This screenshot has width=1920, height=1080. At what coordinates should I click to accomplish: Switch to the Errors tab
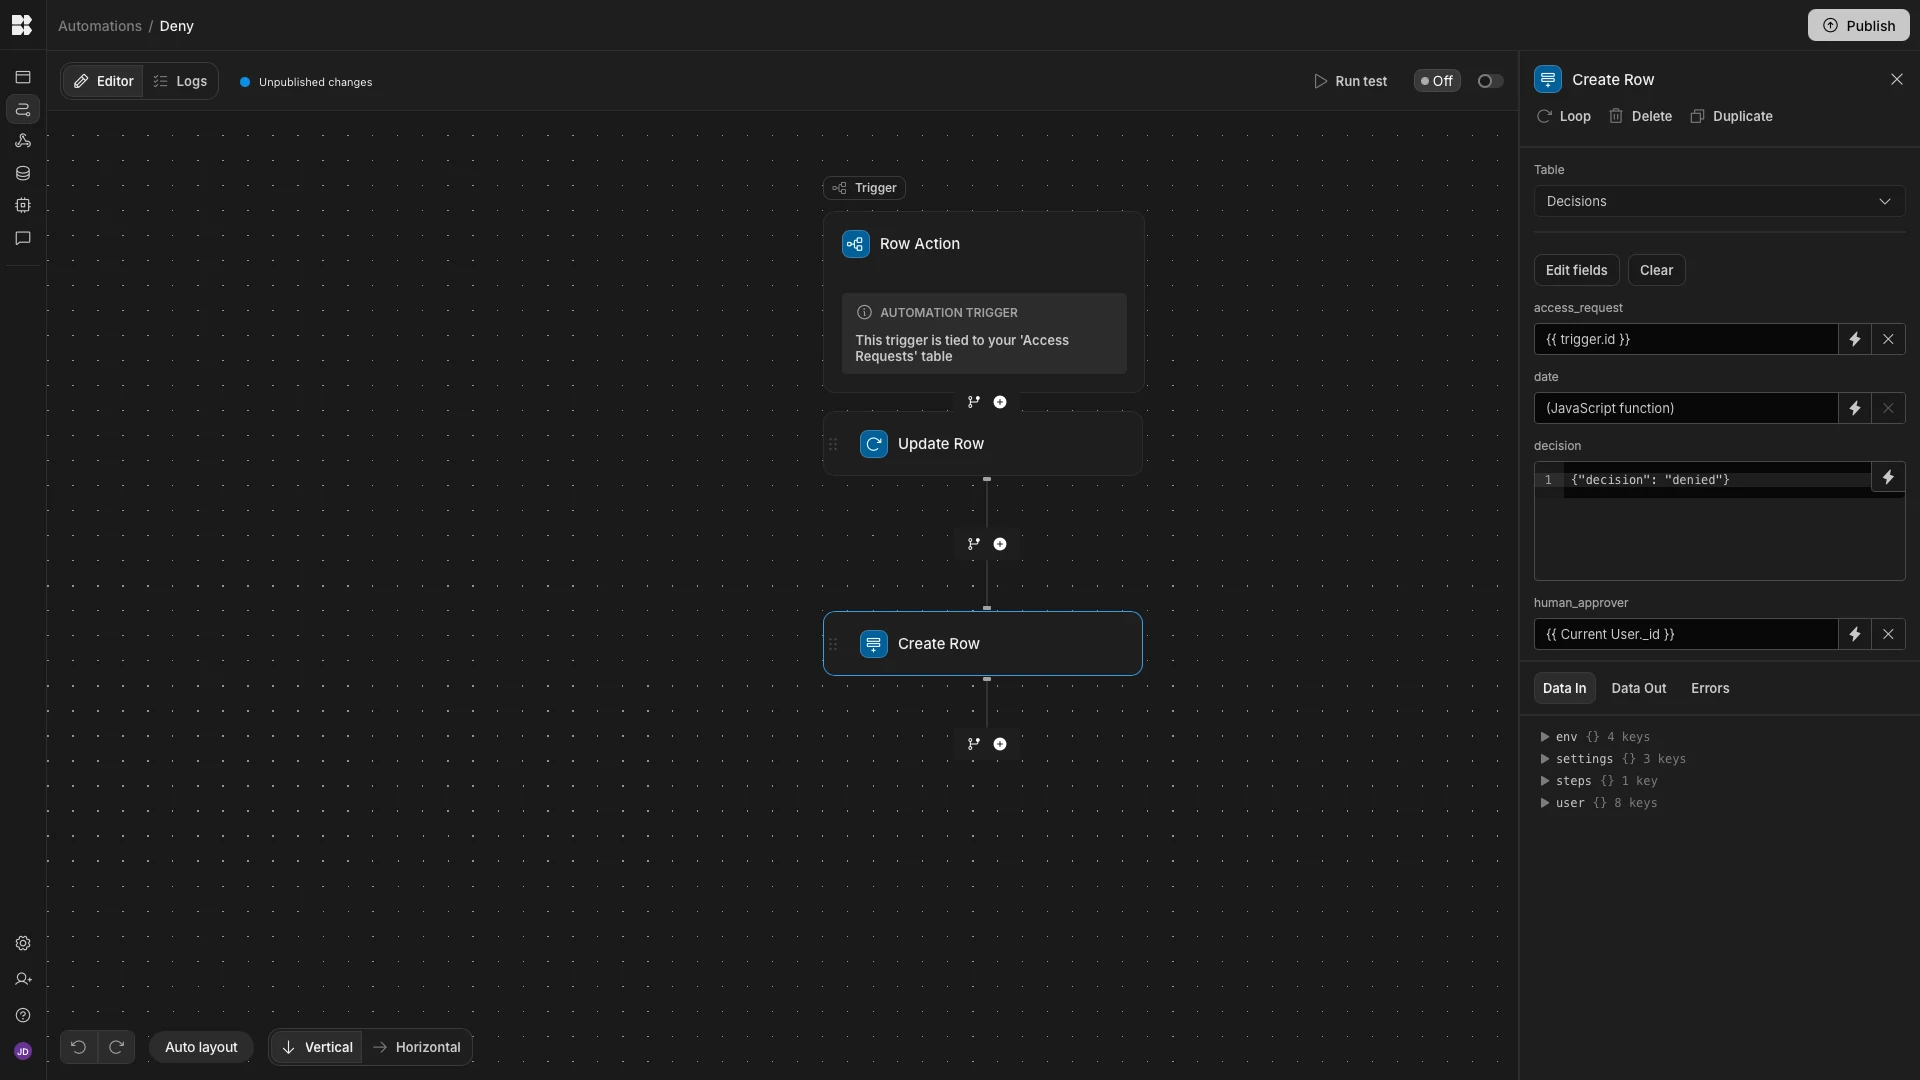1710,688
